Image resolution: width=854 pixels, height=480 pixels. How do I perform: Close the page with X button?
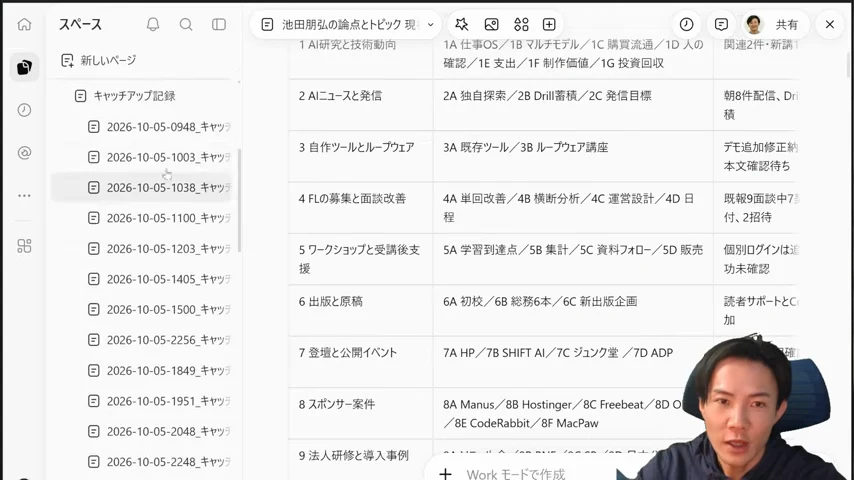tap(829, 25)
